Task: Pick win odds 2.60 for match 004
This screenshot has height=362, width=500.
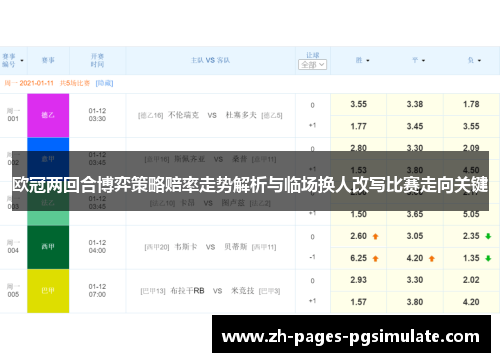Action: tap(359, 236)
